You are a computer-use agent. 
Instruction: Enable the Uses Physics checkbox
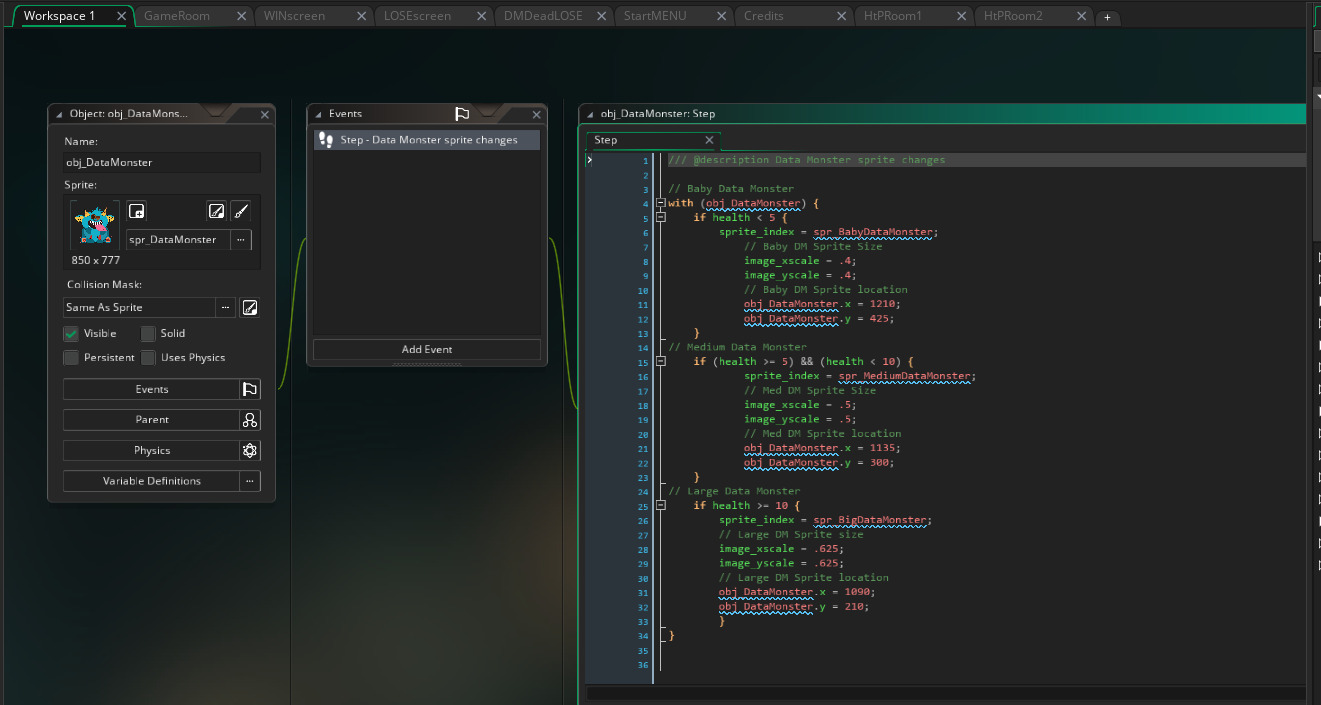point(148,357)
